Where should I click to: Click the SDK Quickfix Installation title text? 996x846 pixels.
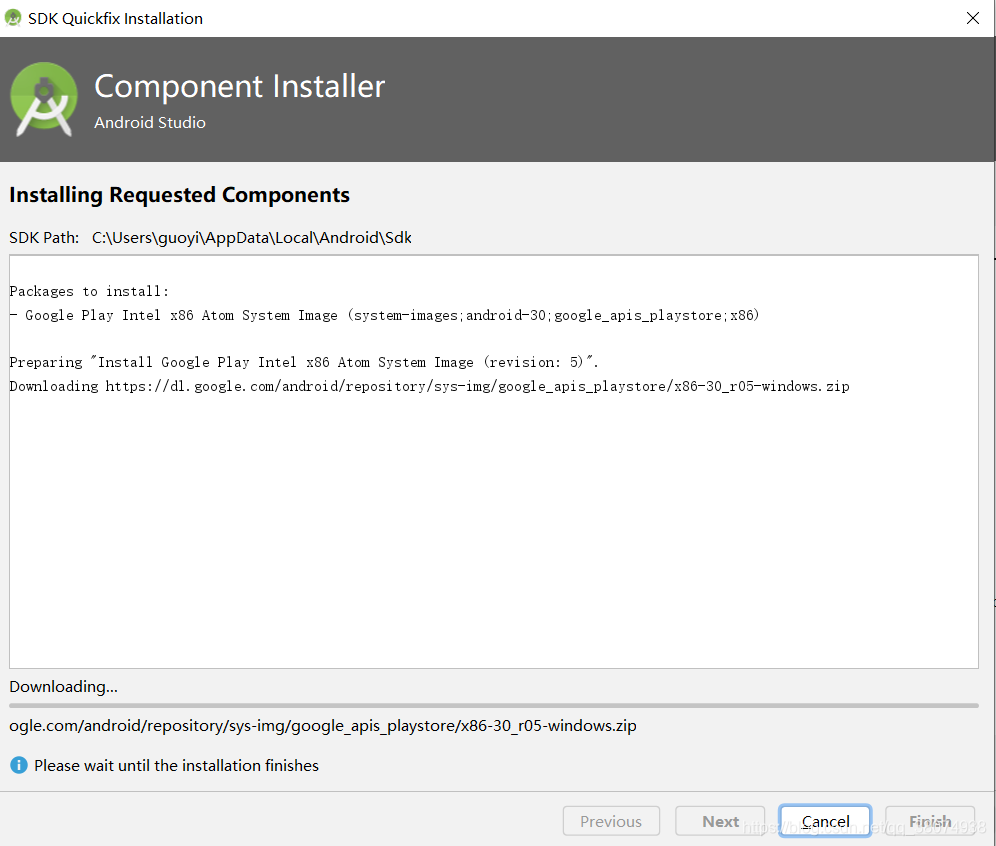[x=116, y=18]
